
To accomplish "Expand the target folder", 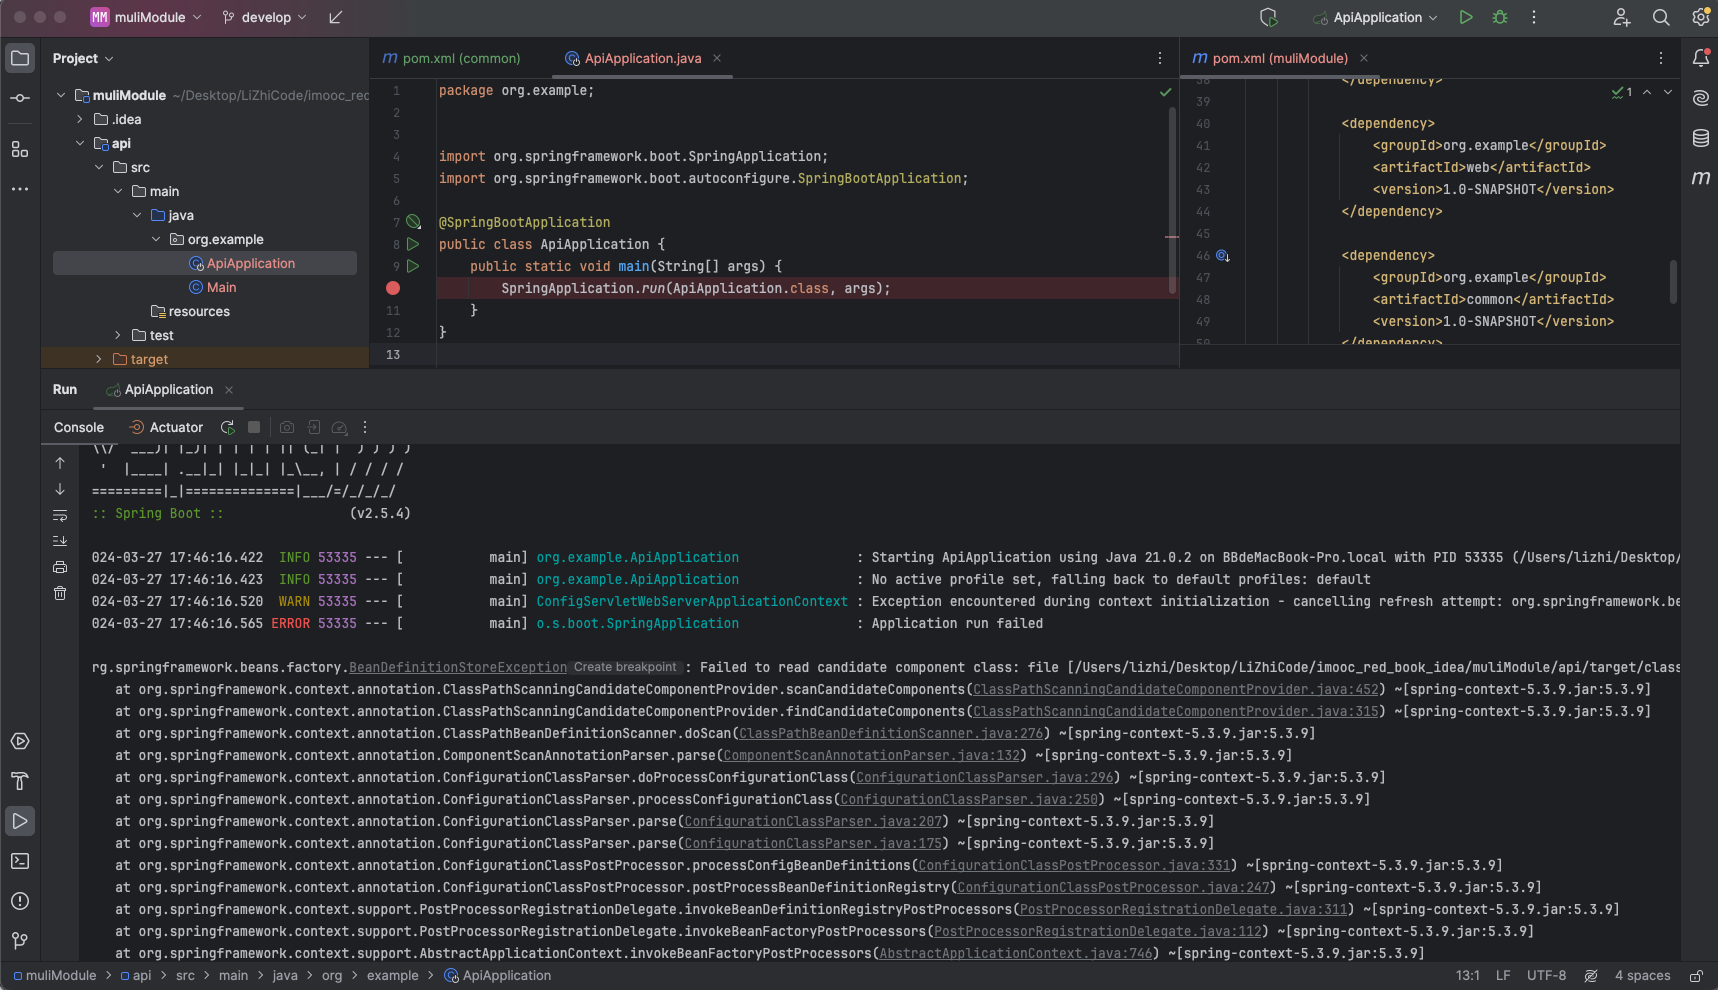I will (99, 359).
